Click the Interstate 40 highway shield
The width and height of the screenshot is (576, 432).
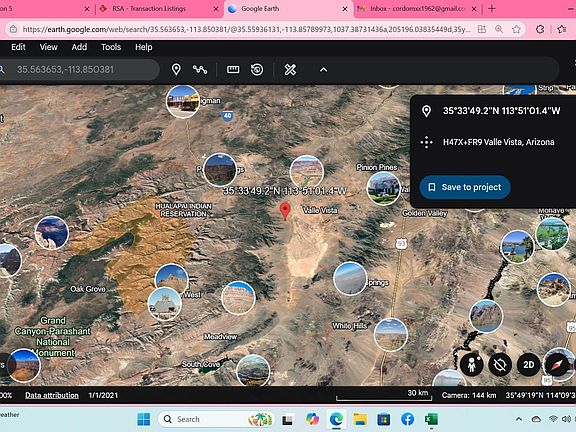(227, 116)
